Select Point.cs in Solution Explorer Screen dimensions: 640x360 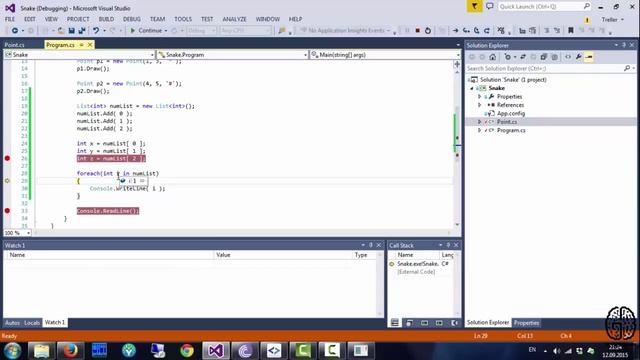pyautogui.click(x=507, y=122)
